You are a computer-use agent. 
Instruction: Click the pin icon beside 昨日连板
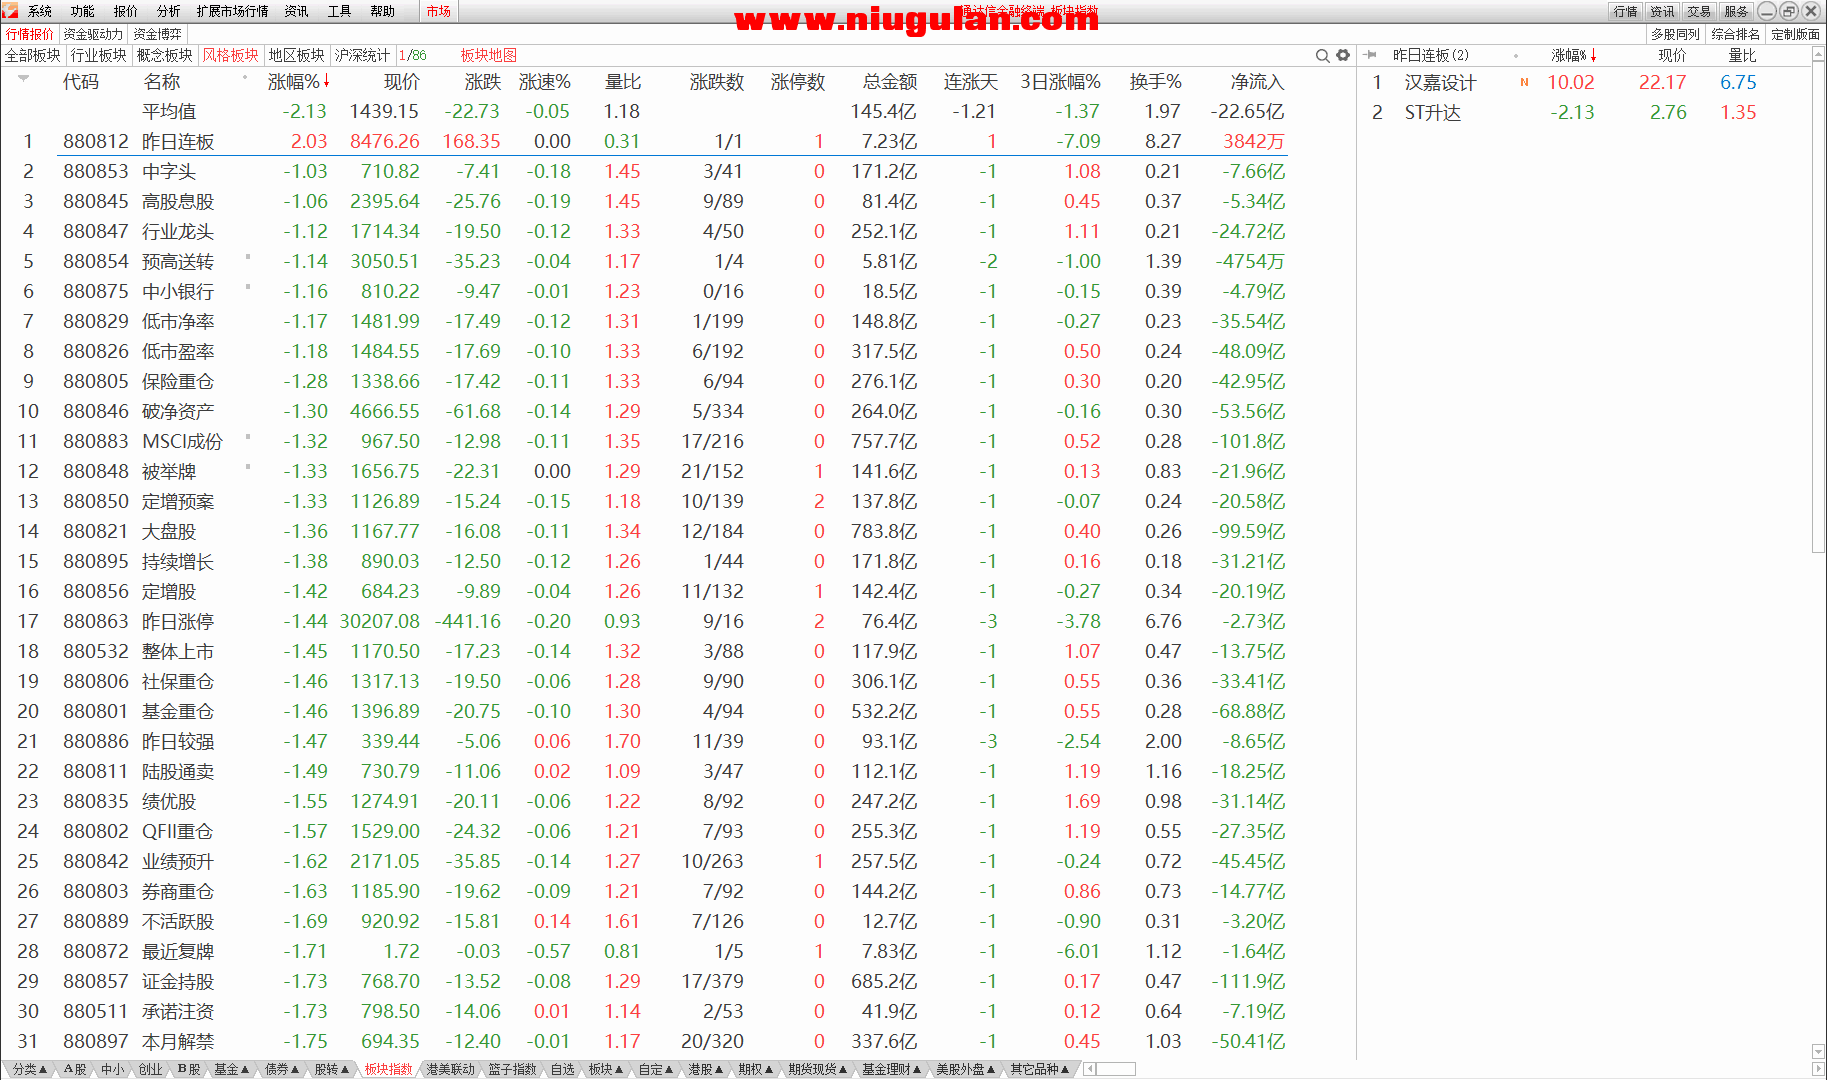(x=1370, y=55)
